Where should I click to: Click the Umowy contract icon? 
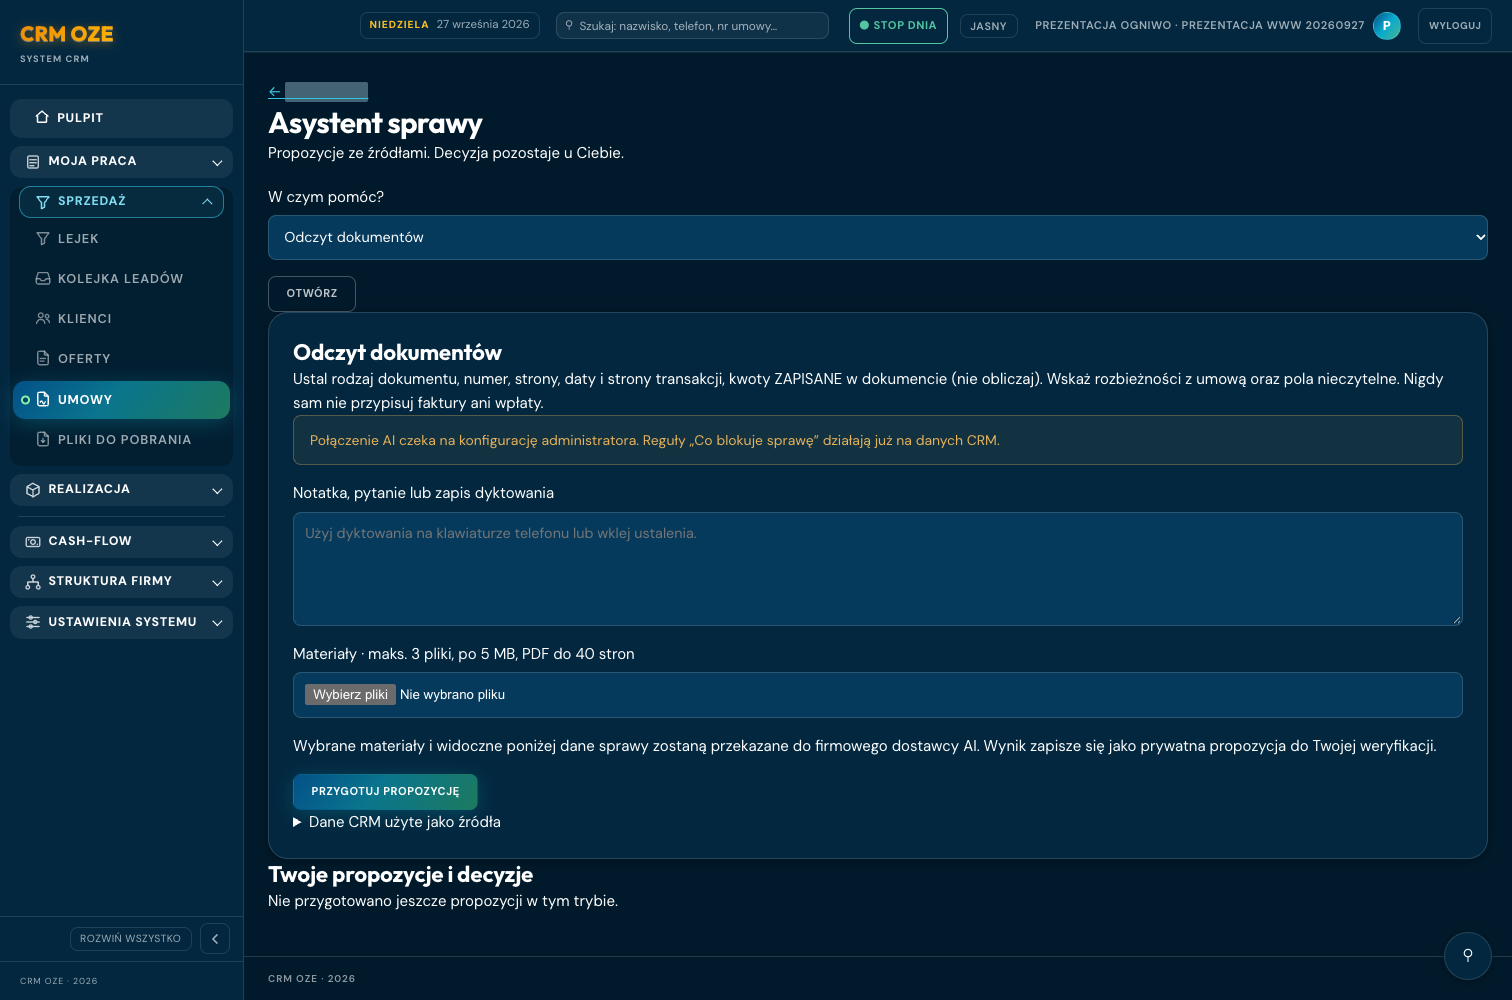43,400
